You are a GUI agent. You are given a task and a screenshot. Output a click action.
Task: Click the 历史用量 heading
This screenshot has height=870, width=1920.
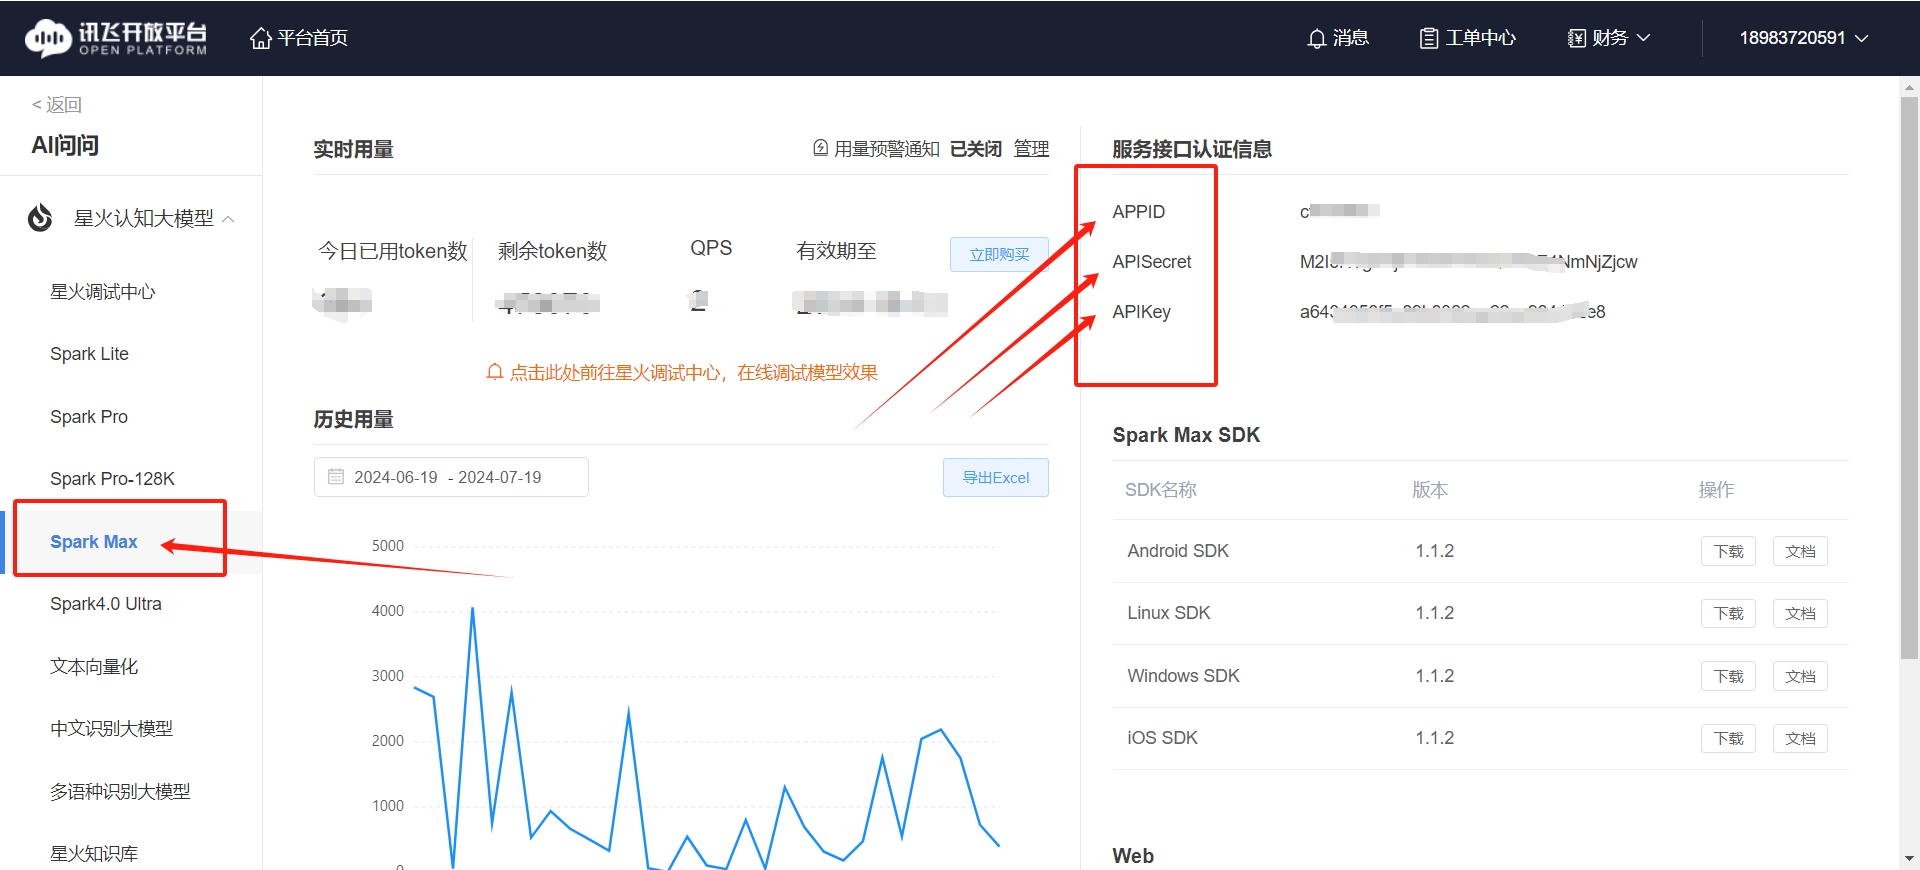pos(353,419)
